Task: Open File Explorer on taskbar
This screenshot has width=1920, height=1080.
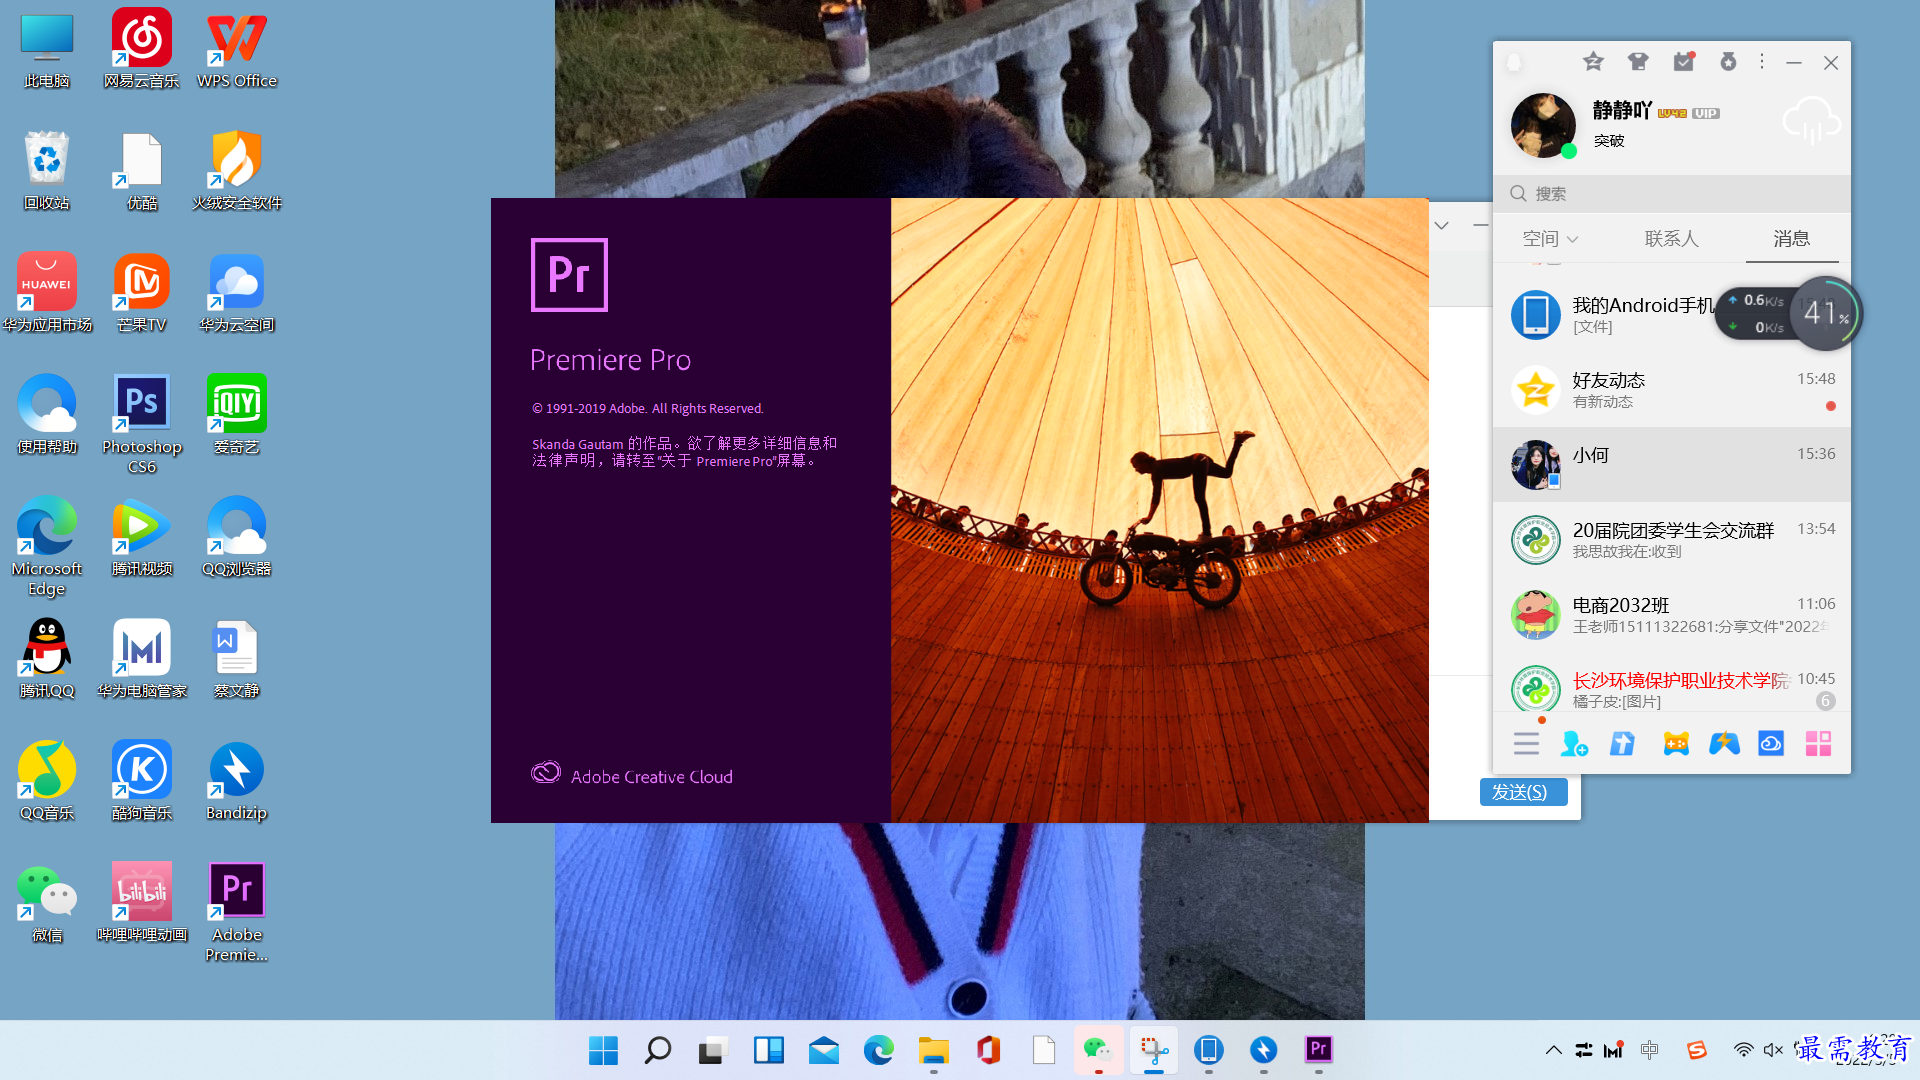Action: (x=934, y=1050)
